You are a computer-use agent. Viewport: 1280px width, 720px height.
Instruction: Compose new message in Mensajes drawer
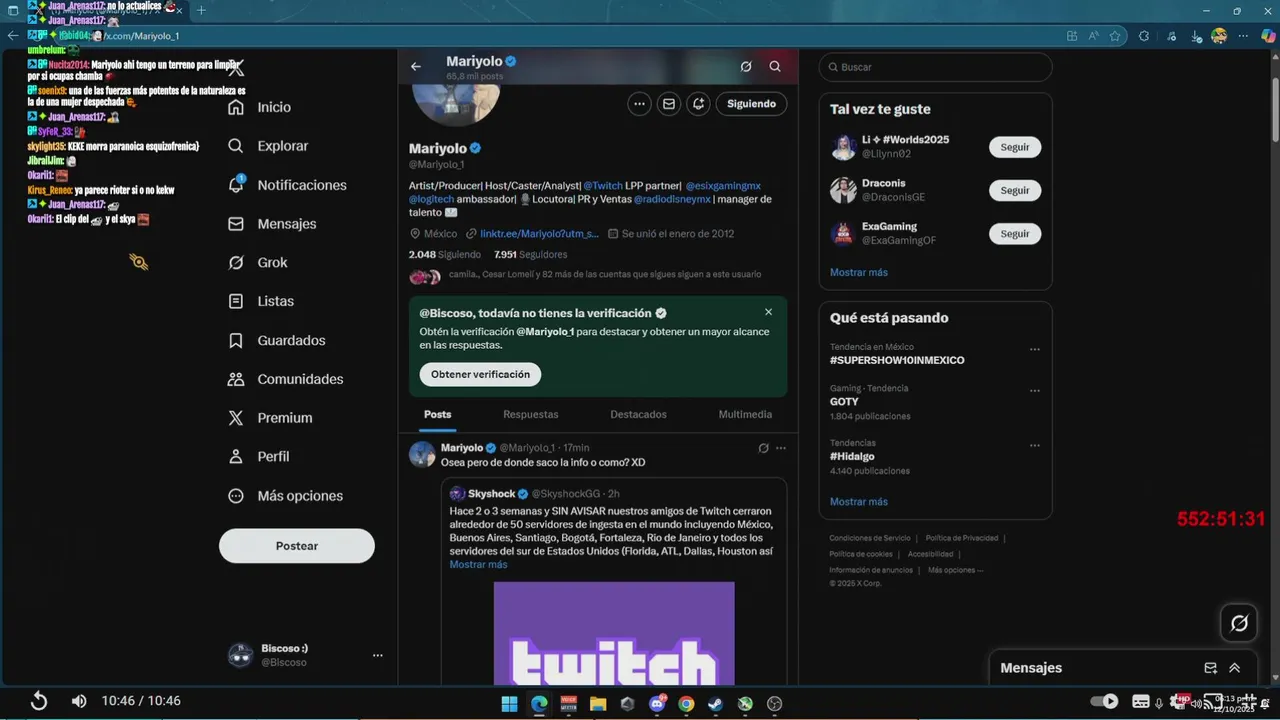pos(1211,668)
